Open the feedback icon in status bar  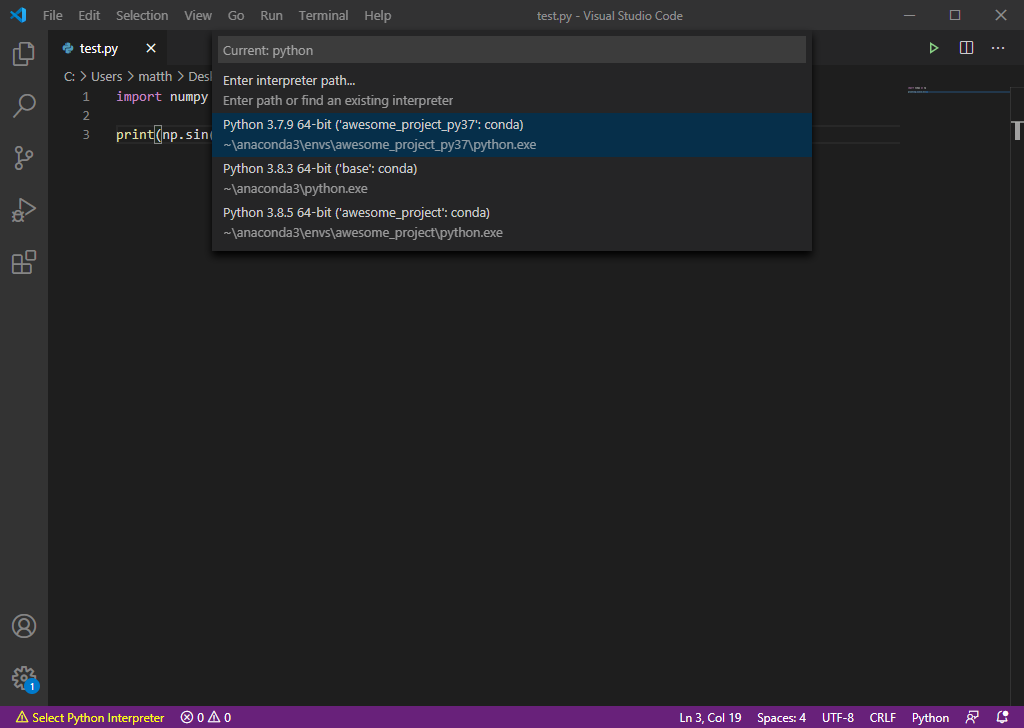point(972,718)
